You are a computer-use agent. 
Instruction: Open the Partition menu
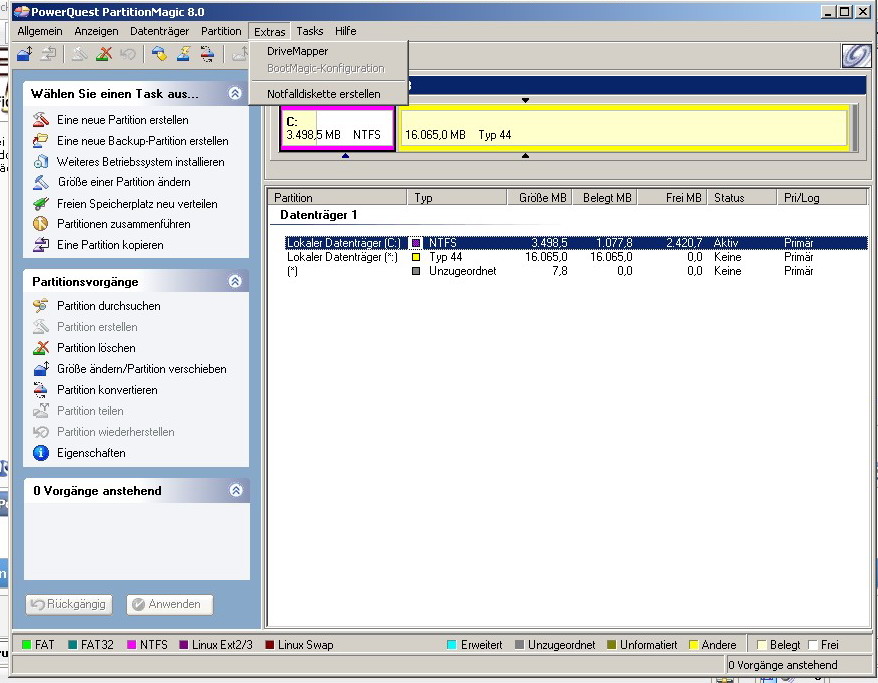[221, 31]
